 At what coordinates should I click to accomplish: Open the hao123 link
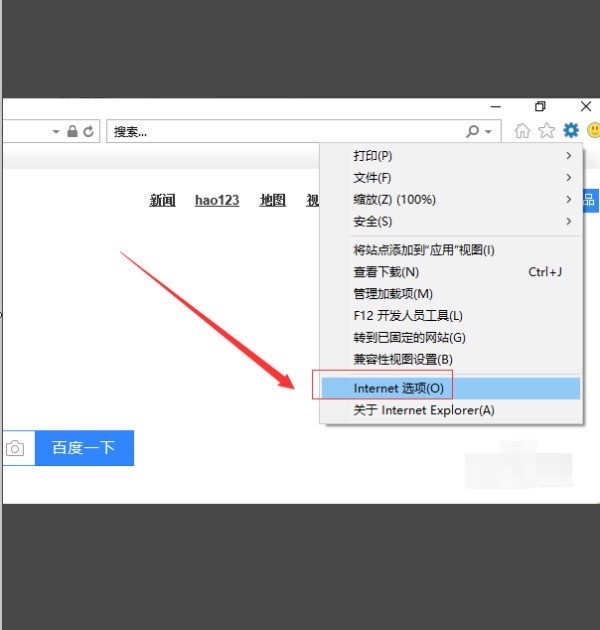217,200
